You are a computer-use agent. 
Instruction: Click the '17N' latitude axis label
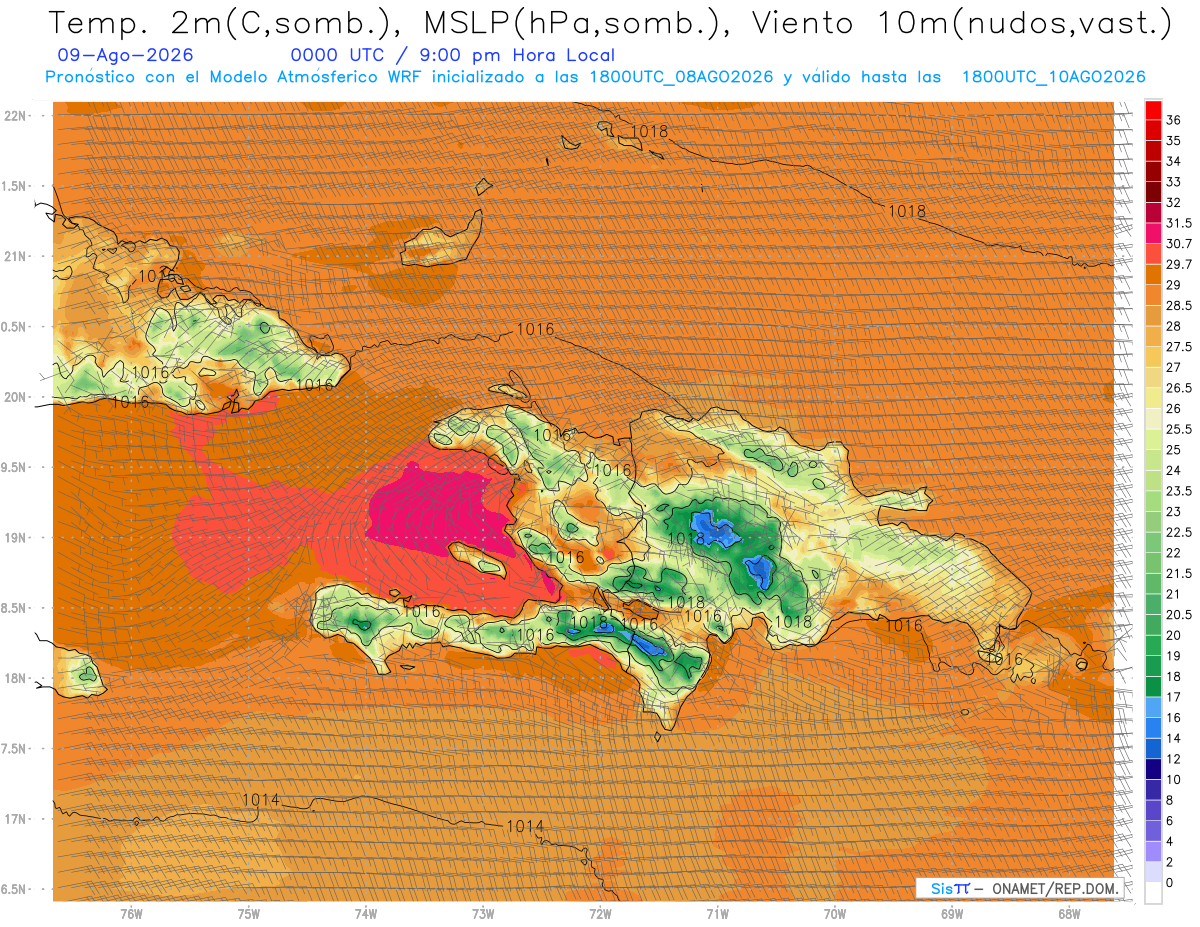(x=17, y=819)
